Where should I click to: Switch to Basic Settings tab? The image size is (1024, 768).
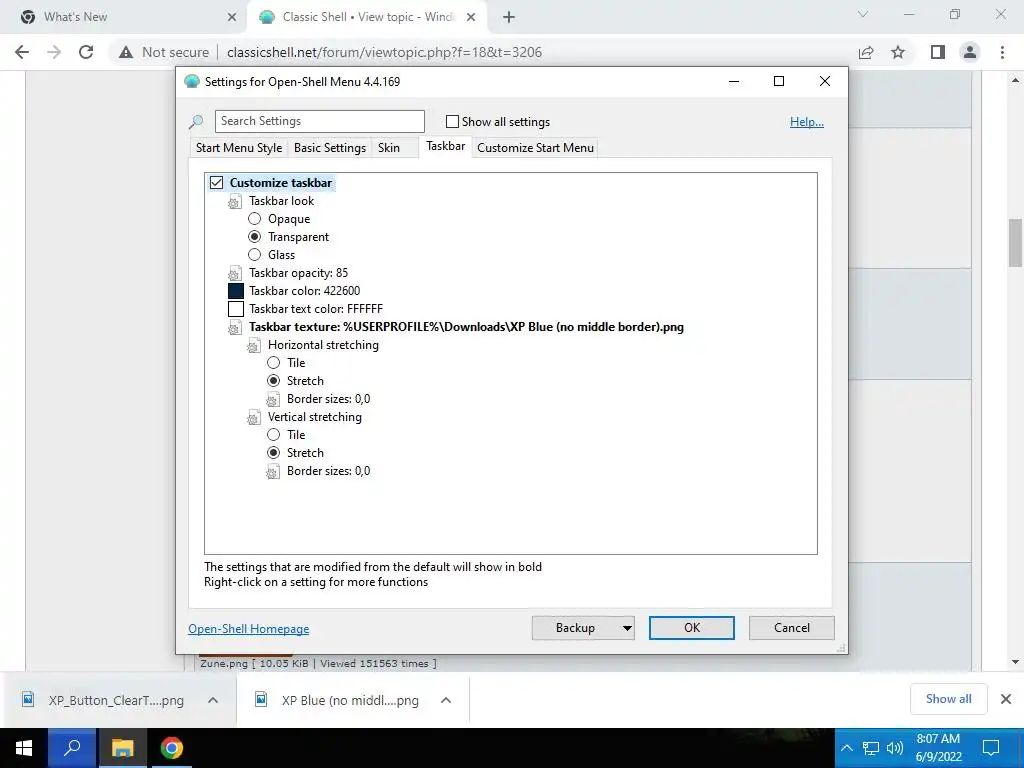click(x=330, y=148)
